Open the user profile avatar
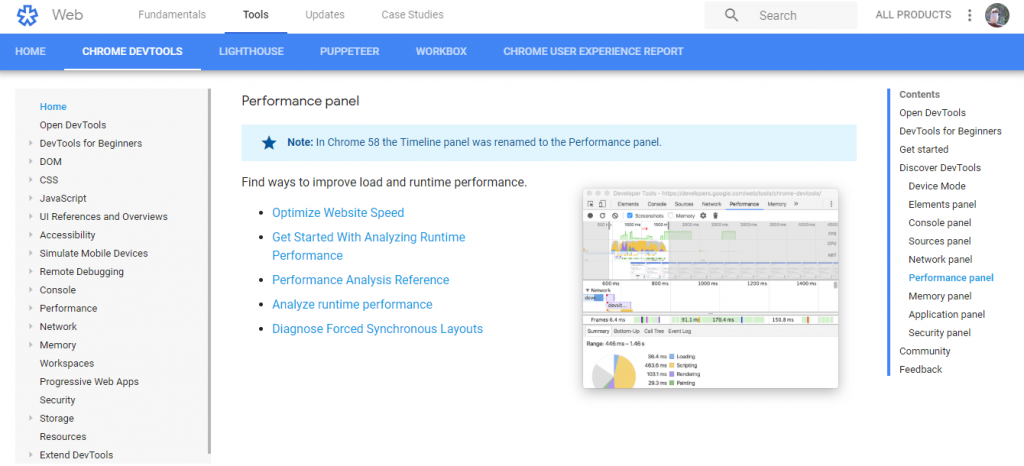The width and height of the screenshot is (1024, 466). click(x=997, y=15)
